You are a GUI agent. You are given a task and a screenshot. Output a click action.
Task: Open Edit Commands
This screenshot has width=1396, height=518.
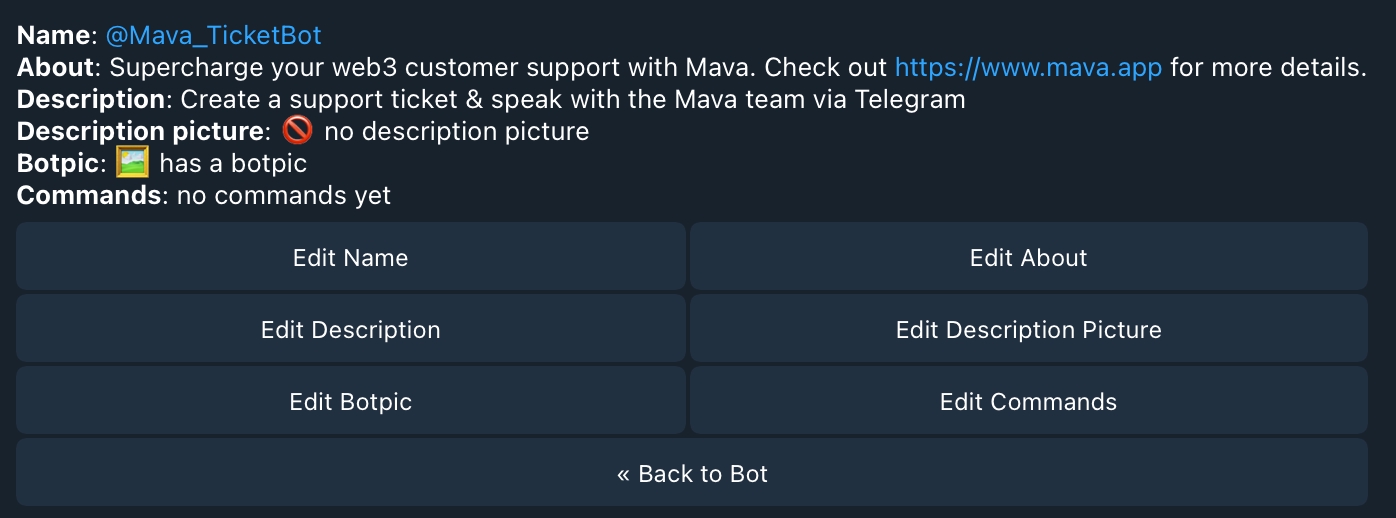1028,402
